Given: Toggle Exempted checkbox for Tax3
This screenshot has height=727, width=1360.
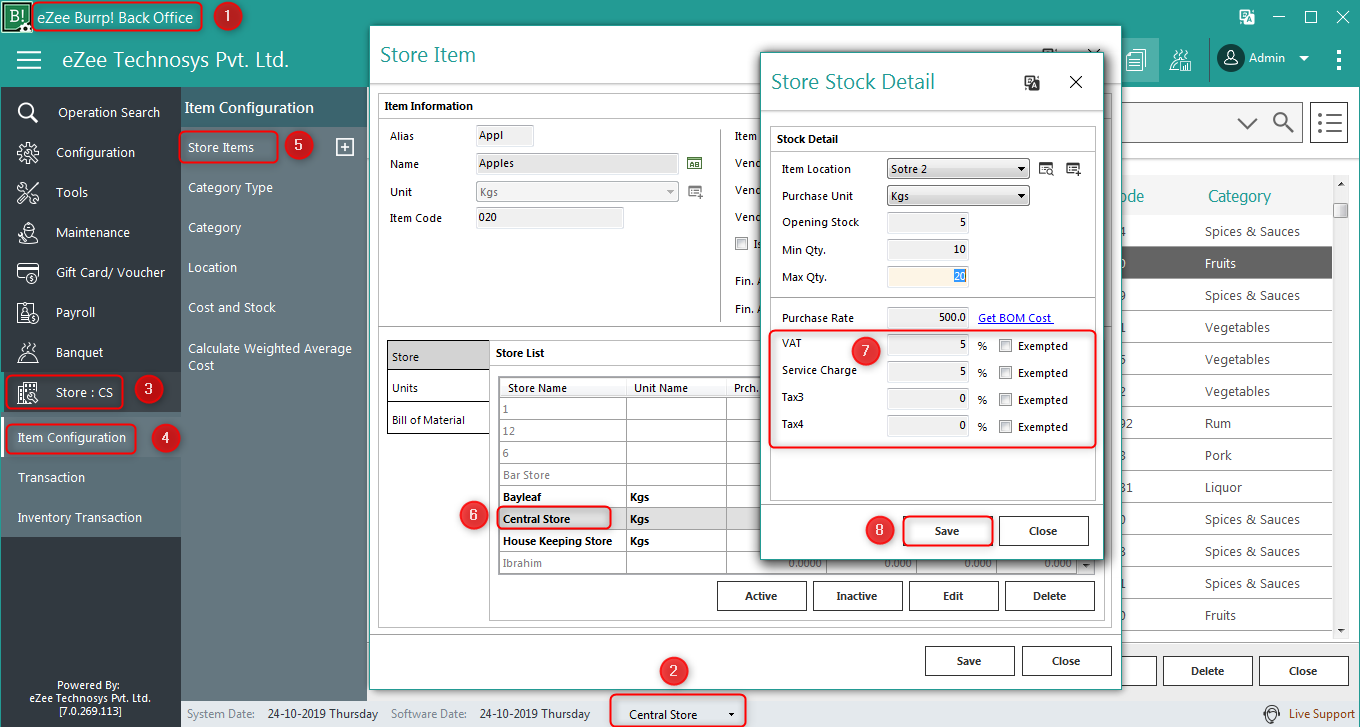Looking at the screenshot, I should coord(1006,400).
